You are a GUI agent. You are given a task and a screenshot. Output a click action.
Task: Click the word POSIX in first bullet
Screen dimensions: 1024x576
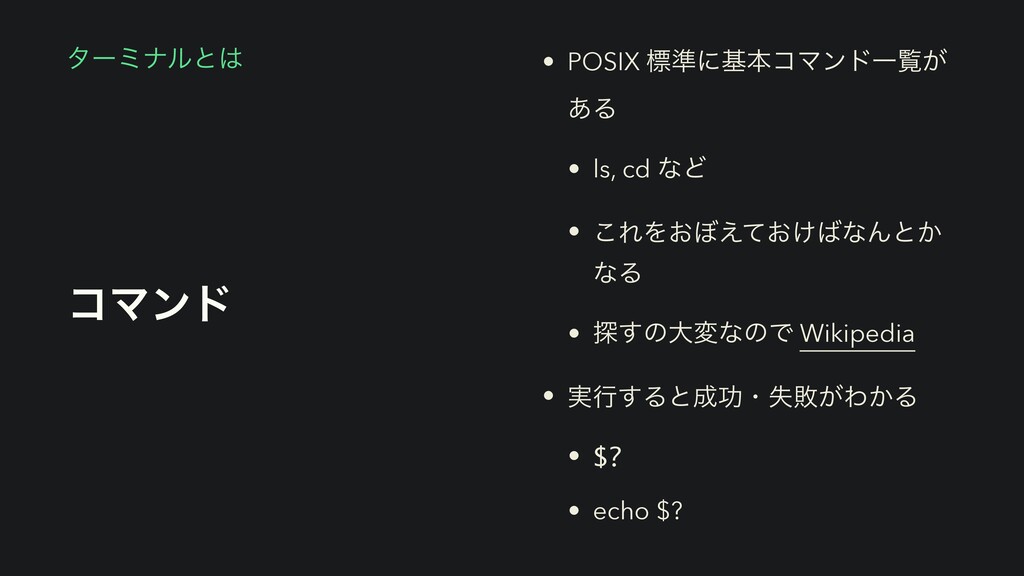[603, 61]
